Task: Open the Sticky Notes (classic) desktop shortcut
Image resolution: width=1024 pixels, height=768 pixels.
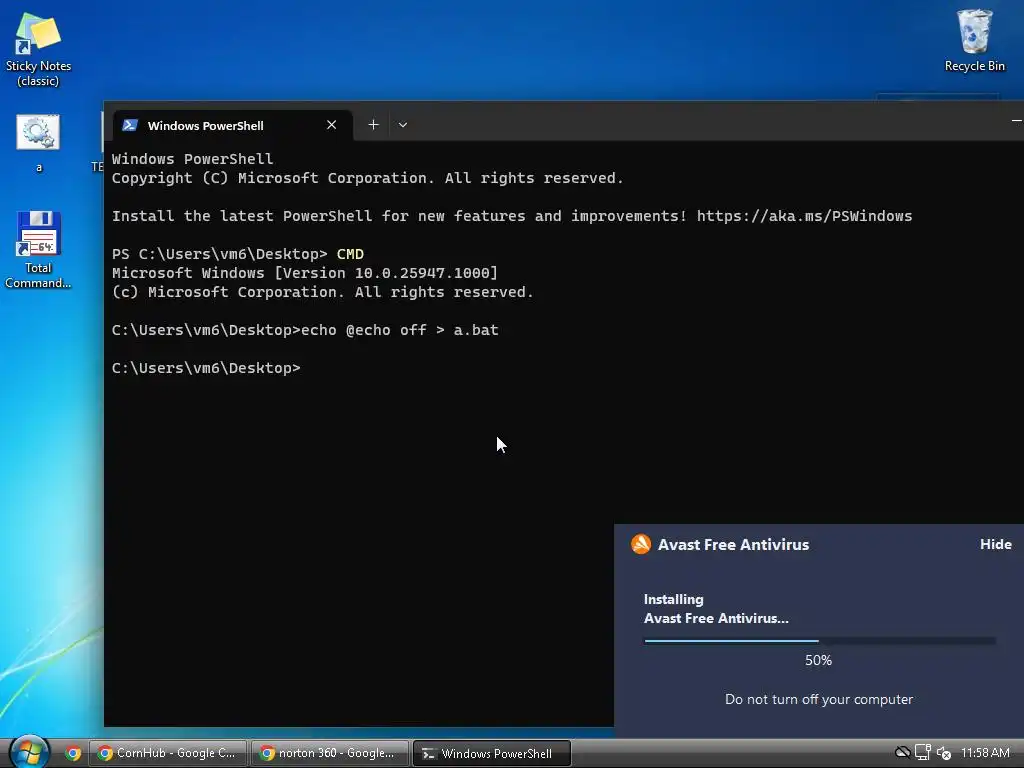Action: pyautogui.click(x=38, y=49)
